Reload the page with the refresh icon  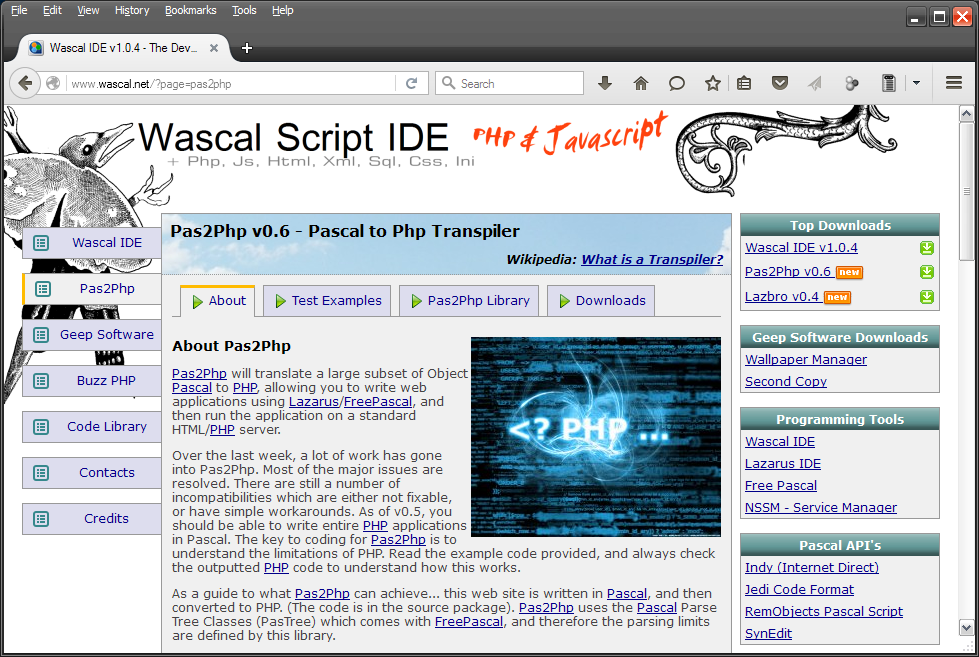pyautogui.click(x=412, y=83)
